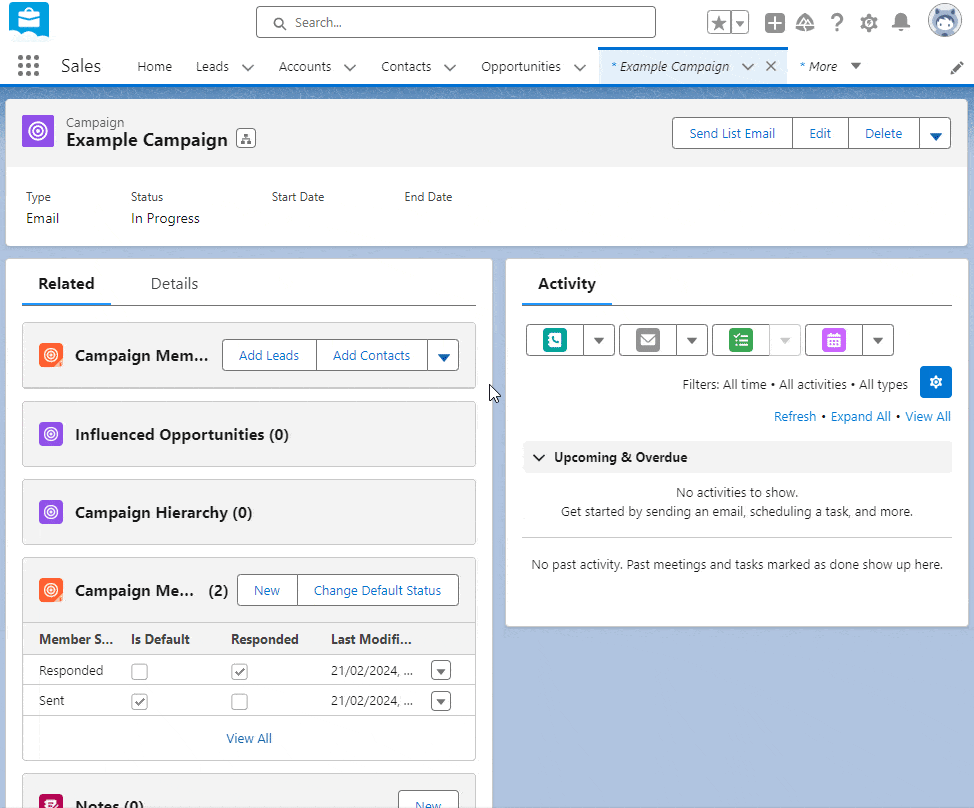The width and height of the screenshot is (974, 808).
Task: Toggle Is Default for Sent row
Action: (x=139, y=702)
